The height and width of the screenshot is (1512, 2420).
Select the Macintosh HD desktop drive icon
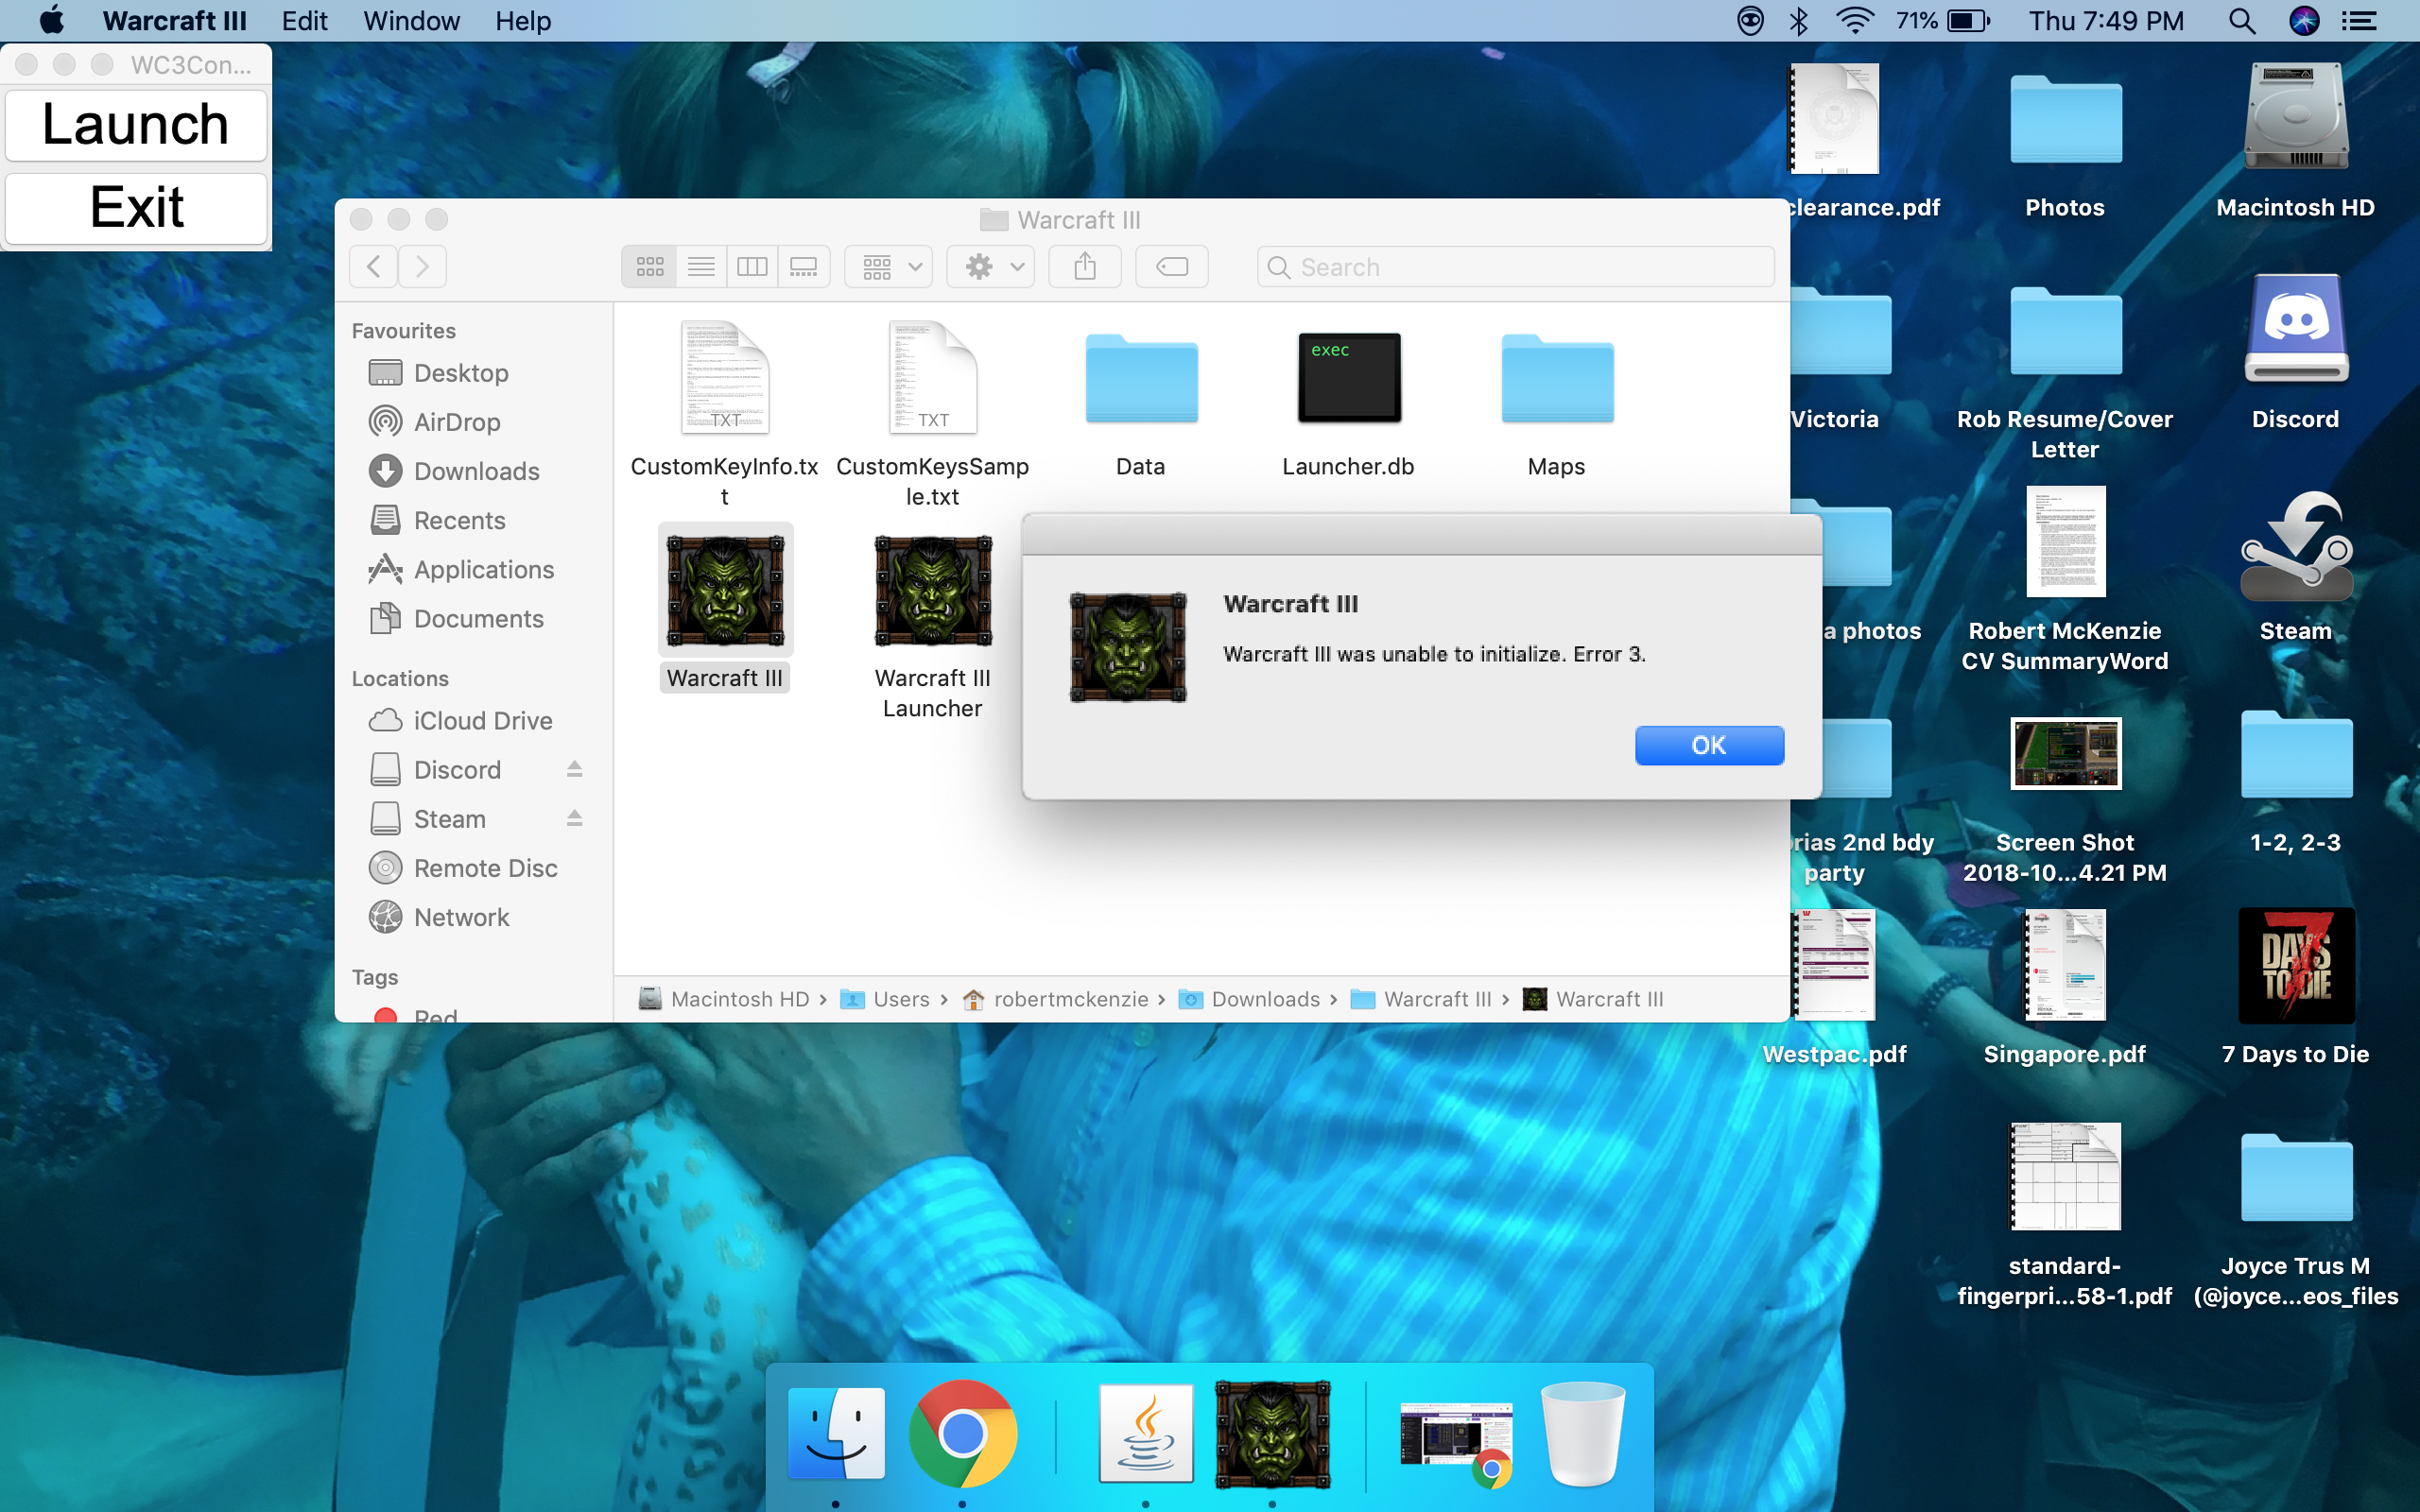coord(2296,118)
